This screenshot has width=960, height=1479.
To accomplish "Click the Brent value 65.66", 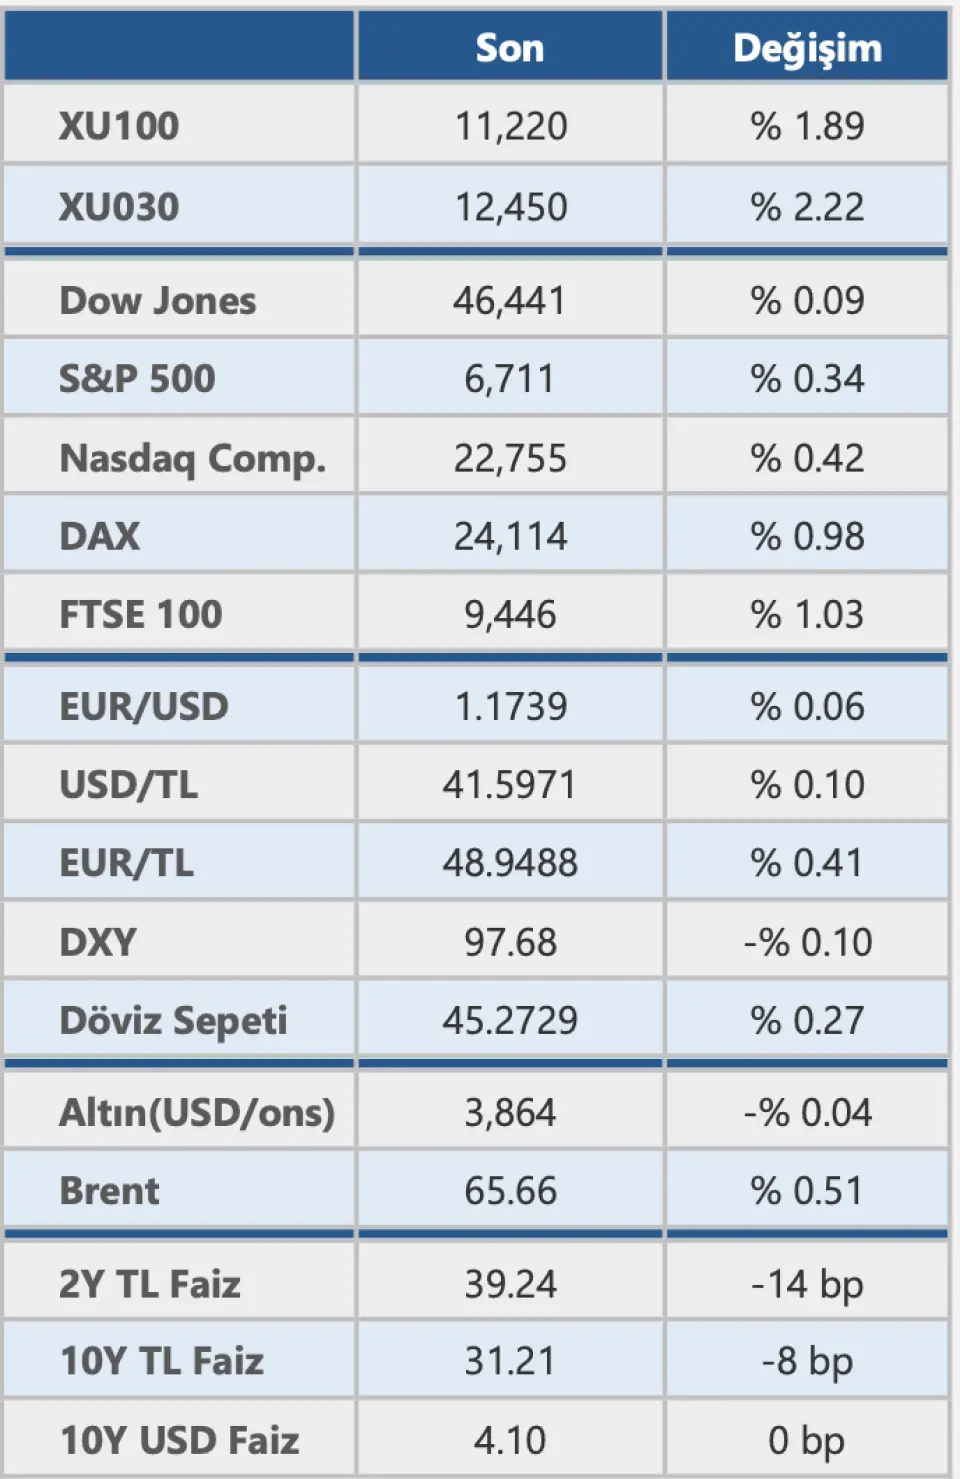I will tap(510, 1191).
